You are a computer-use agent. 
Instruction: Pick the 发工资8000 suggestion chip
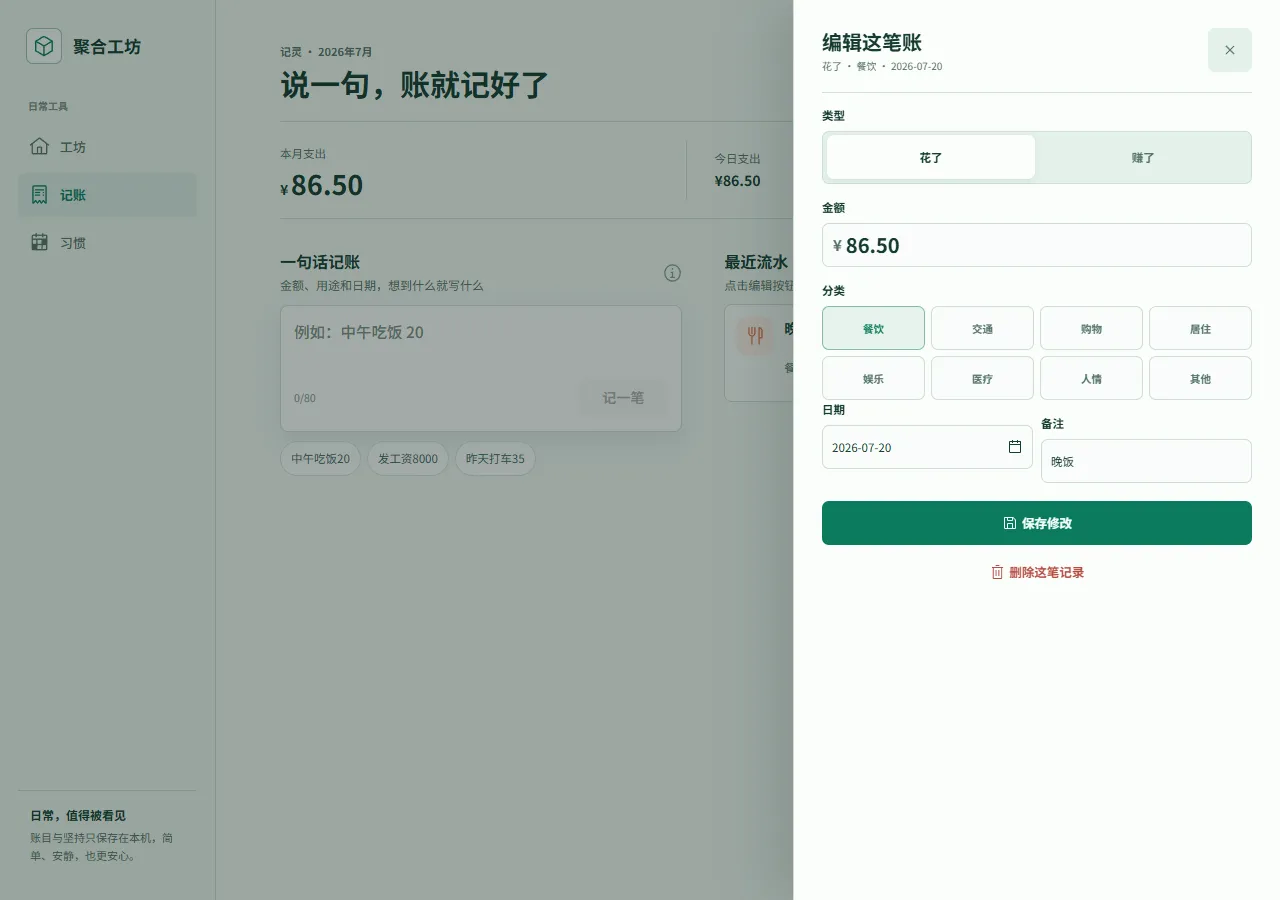click(408, 459)
